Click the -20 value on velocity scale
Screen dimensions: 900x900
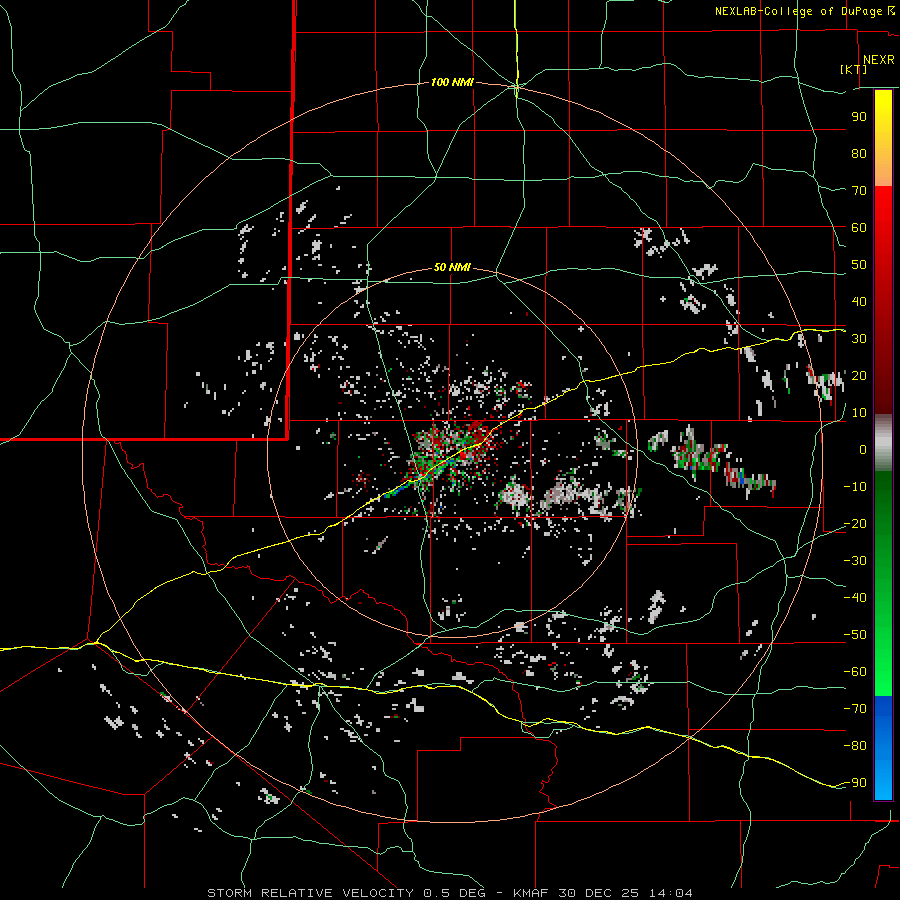pos(855,524)
